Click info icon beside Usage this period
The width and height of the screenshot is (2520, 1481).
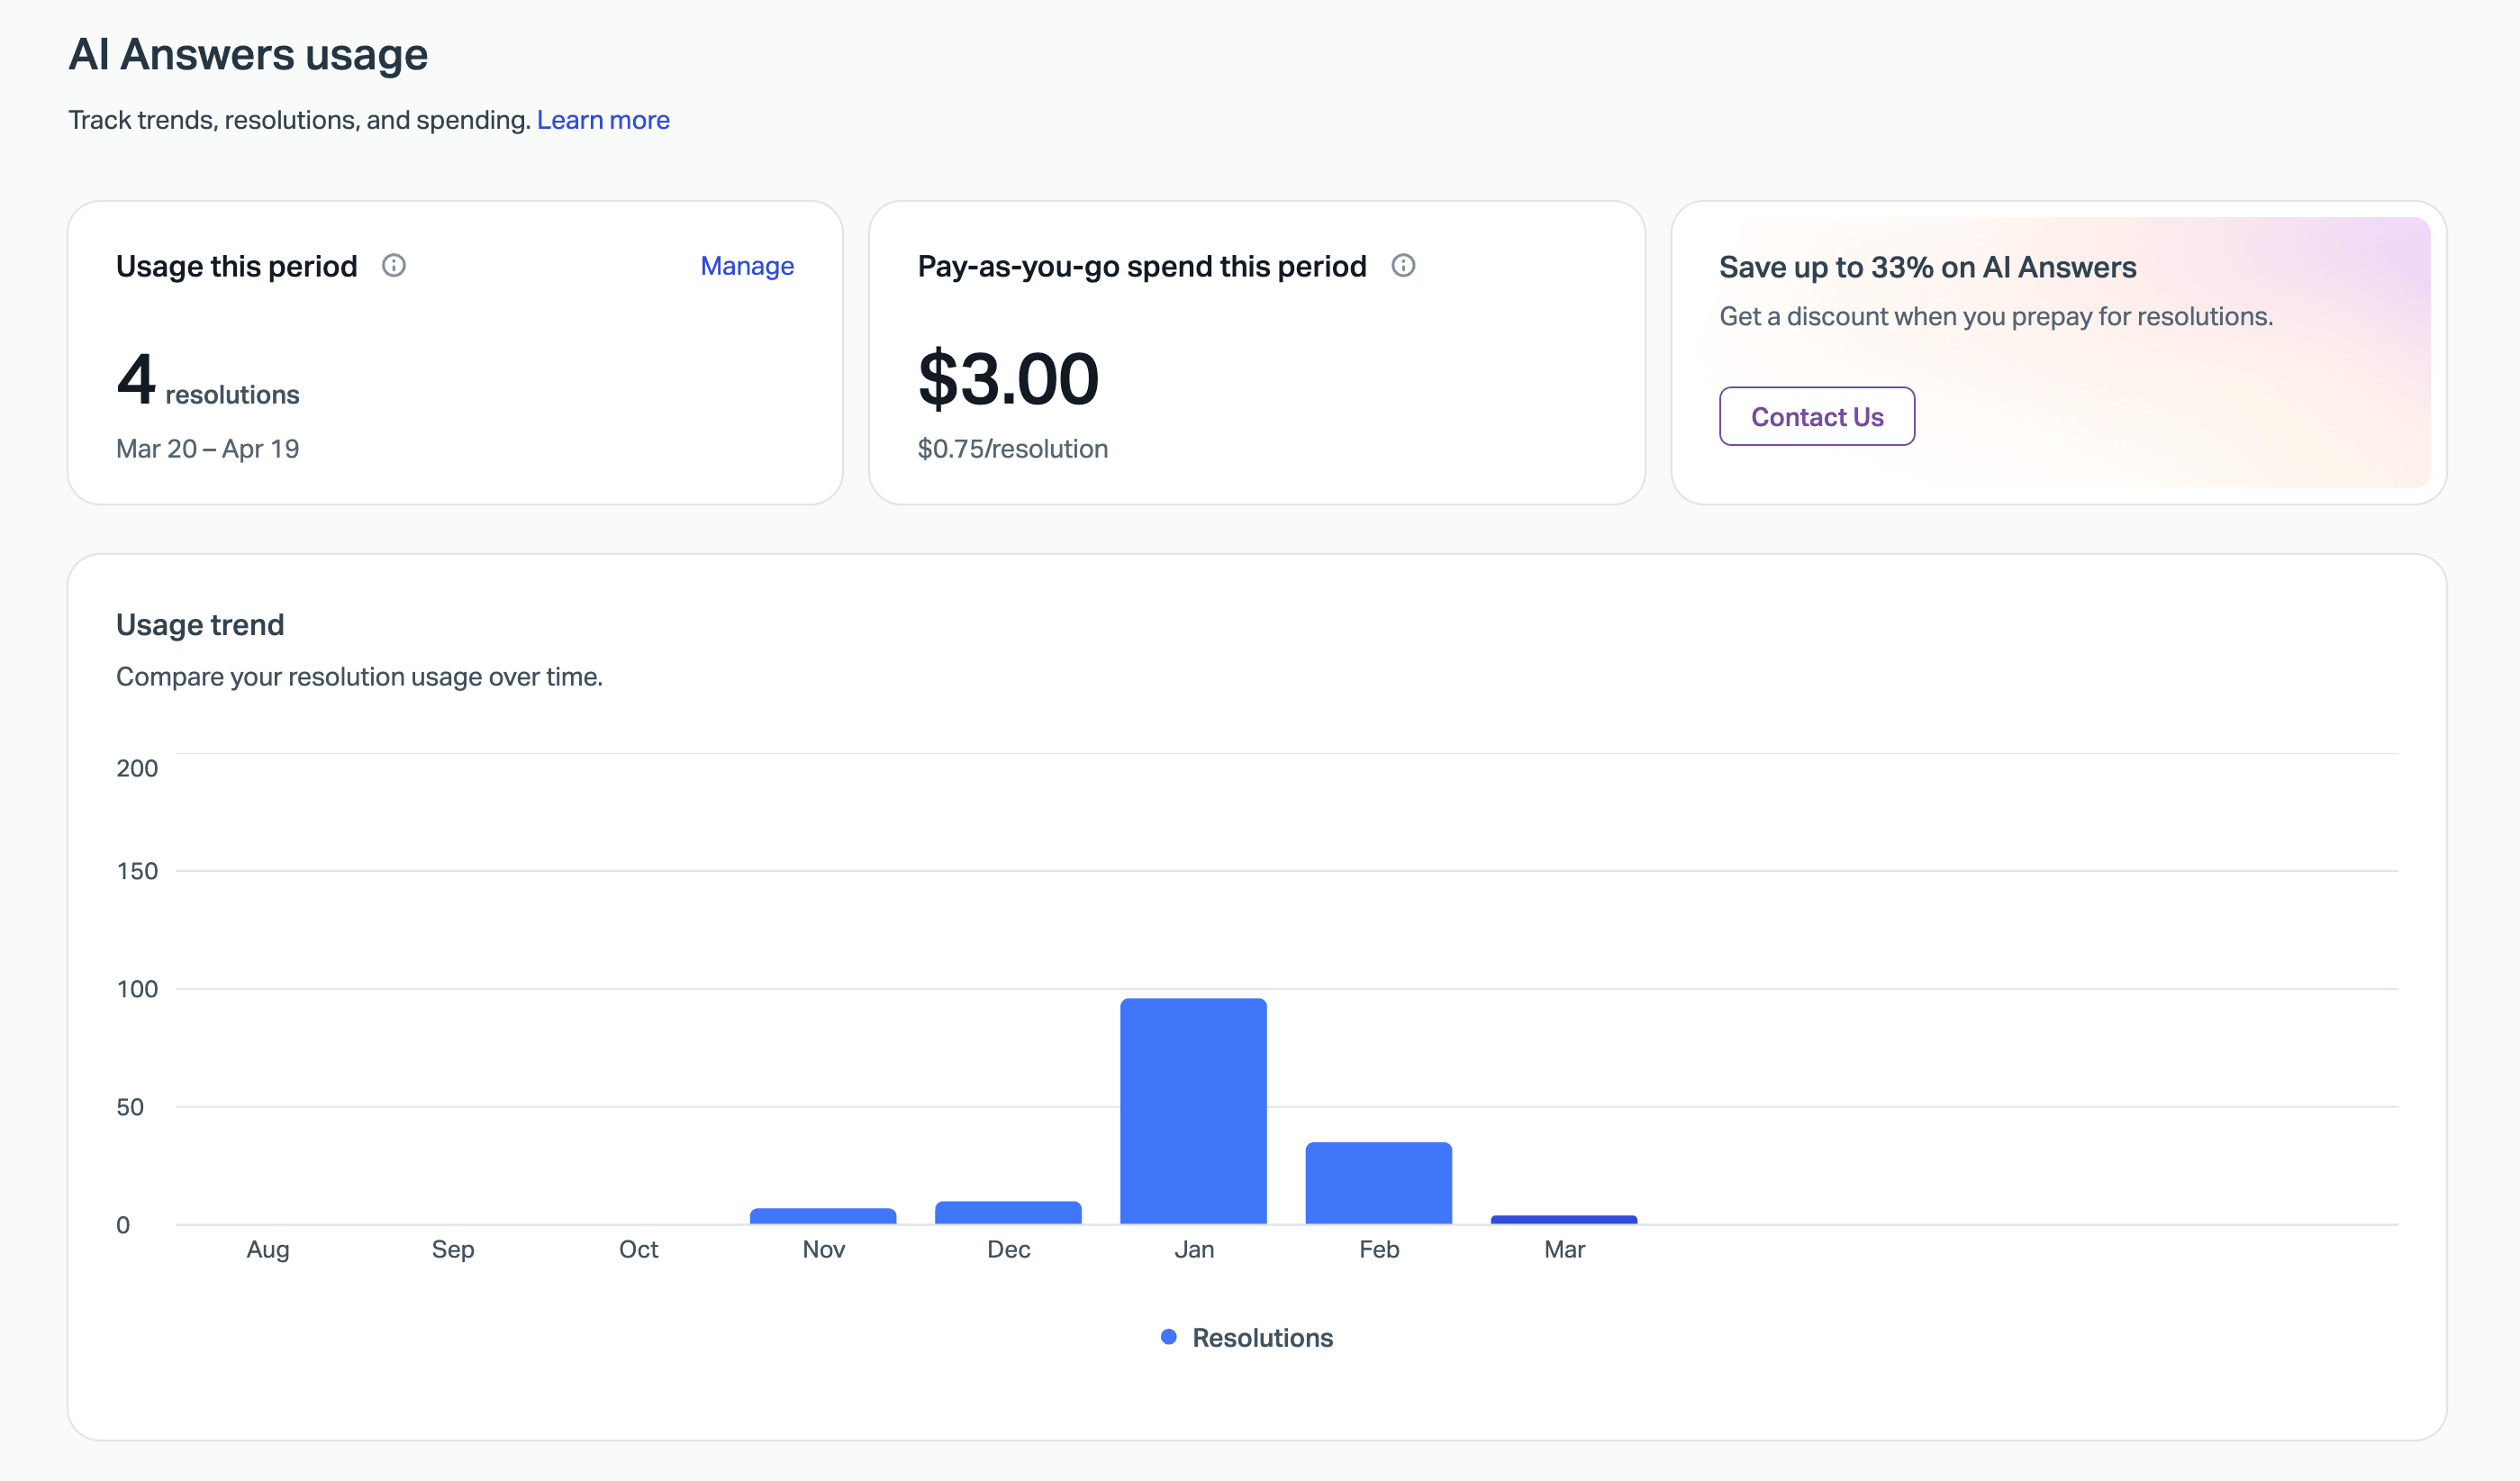(394, 265)
